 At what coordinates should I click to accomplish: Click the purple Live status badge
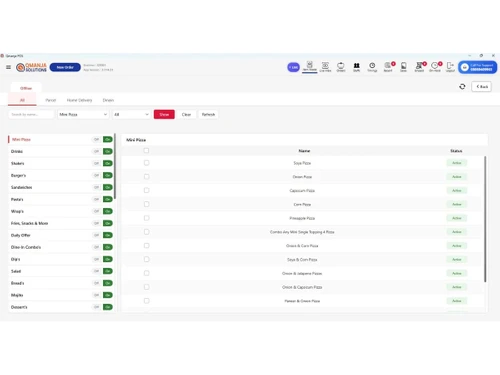pos(293,67)
